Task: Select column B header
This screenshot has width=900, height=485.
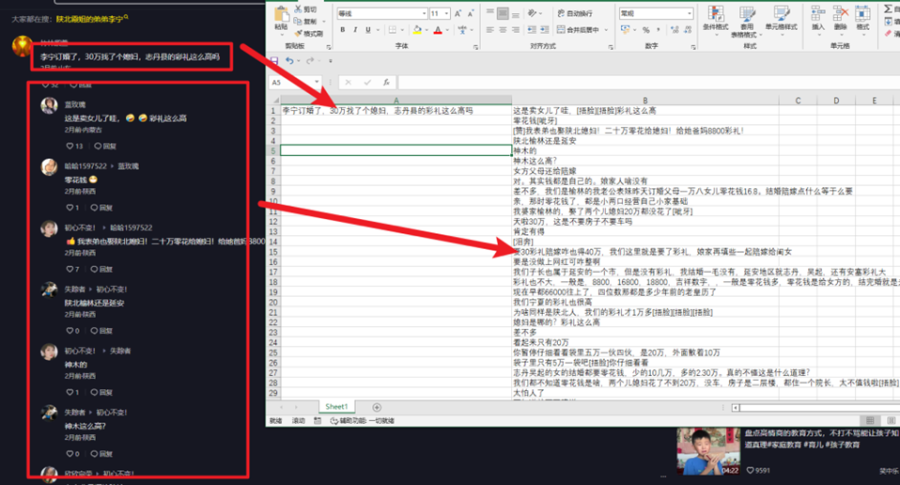Action: 645,100
